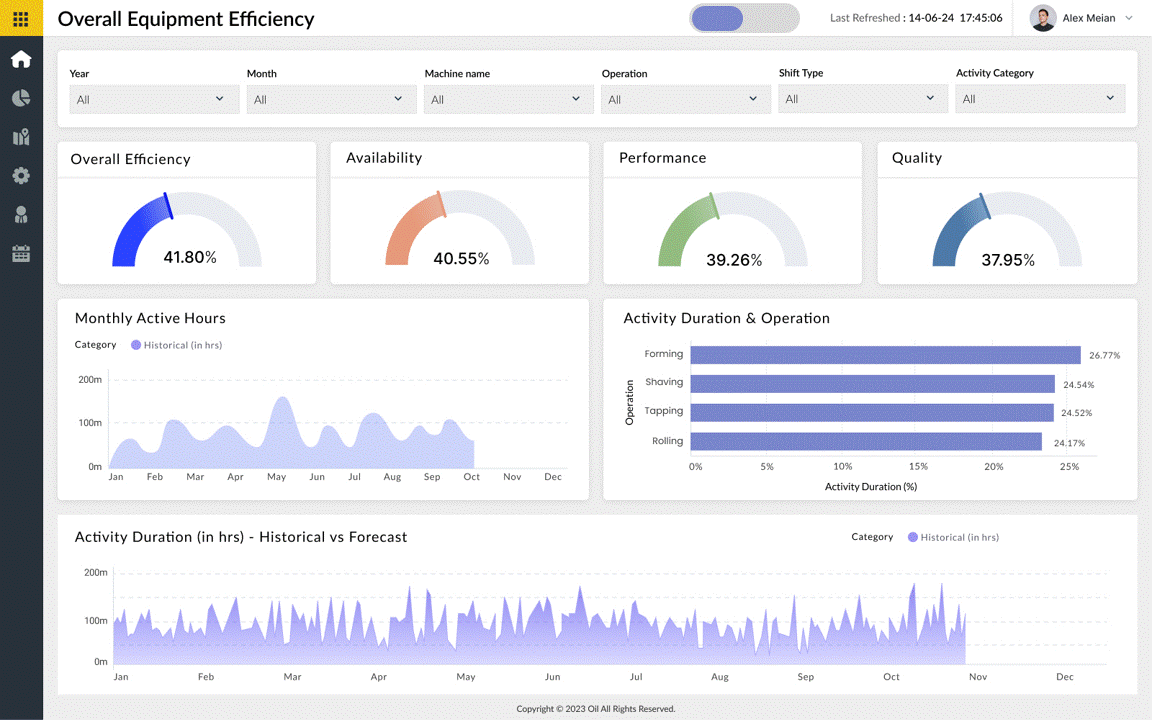The width and height of the screenshot is (1152, 720).
Task: Click the Forming bar in the chart
Action: click(885, 355)
